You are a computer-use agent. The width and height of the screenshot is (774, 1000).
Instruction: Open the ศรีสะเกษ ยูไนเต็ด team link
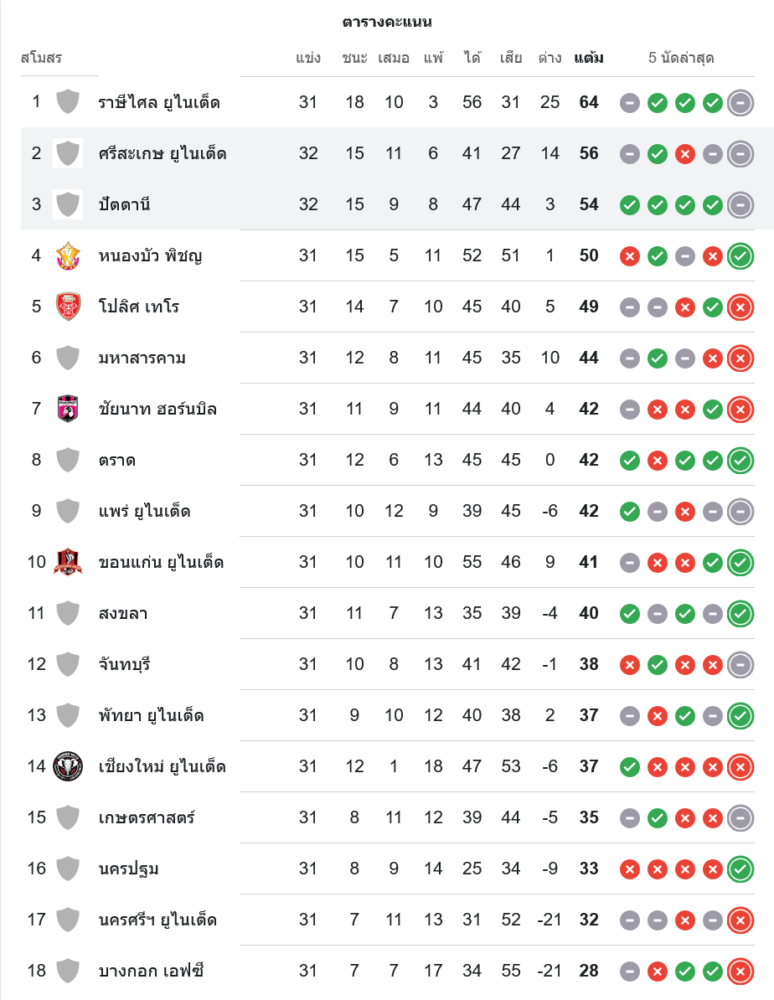[162, 154]
